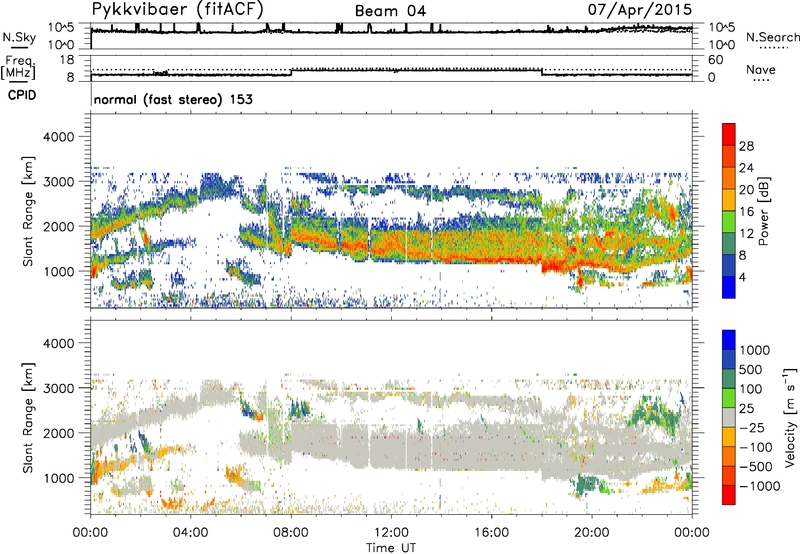
Task: Click the red -1000 velocity colorbar segment
Action: coord(729,495)
